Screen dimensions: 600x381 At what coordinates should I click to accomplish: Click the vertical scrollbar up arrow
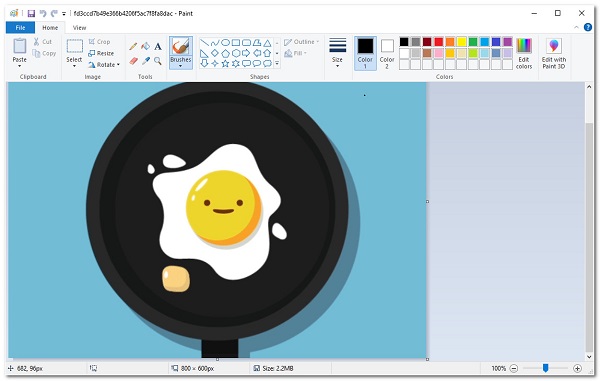click(589, 87)
